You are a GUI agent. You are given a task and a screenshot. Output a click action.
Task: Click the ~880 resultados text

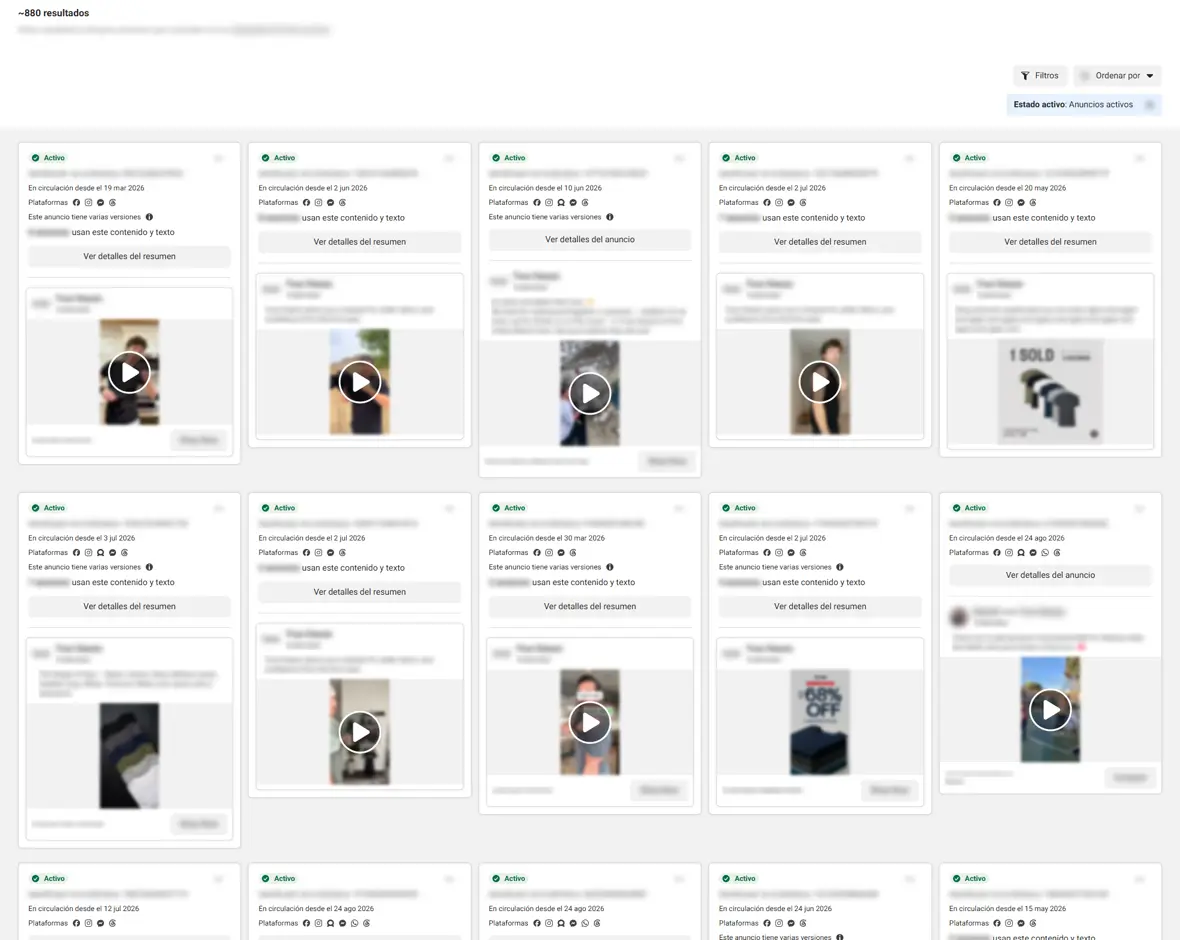tap(53, 13)
